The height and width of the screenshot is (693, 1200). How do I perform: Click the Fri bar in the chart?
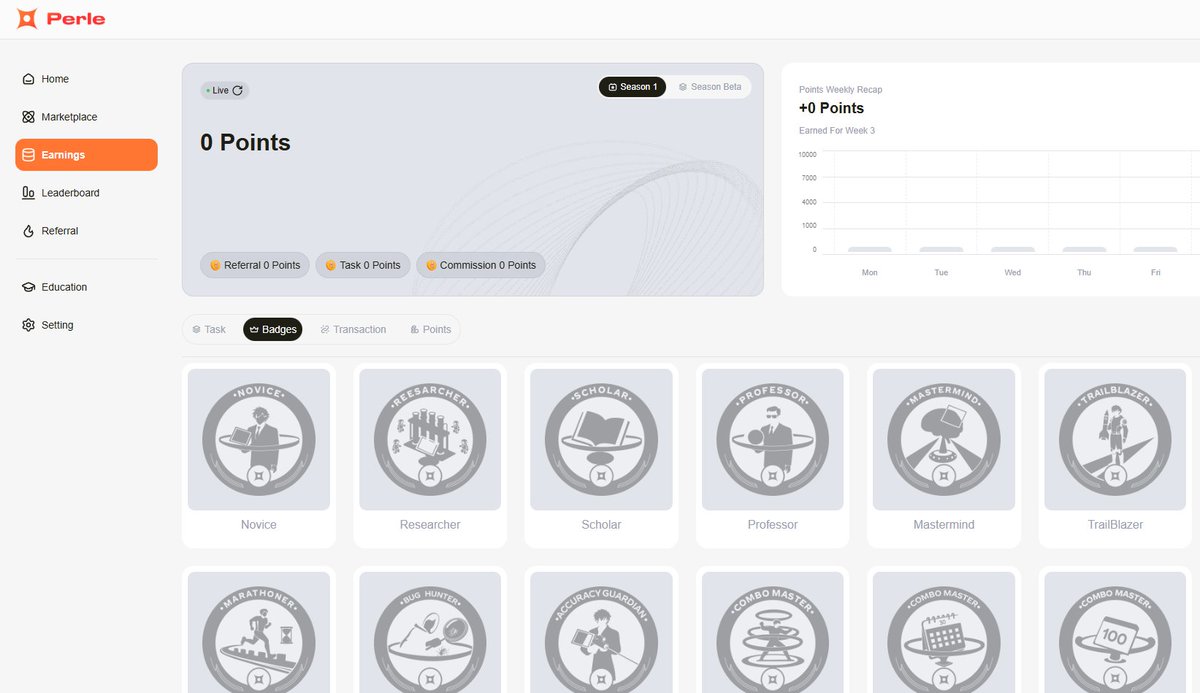pyautogui.click(x=1155, y=249)
